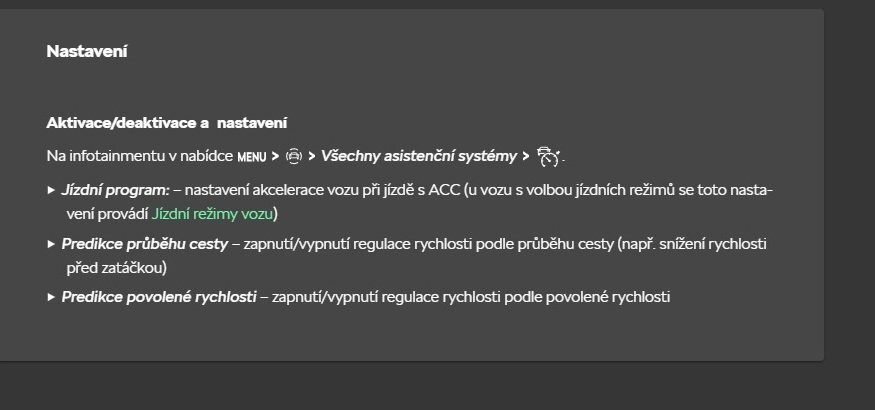The height and width of the screenshot is (410, 875).
Task: Open the Jízdní režimy vozu link
Action: click(212, 214)
